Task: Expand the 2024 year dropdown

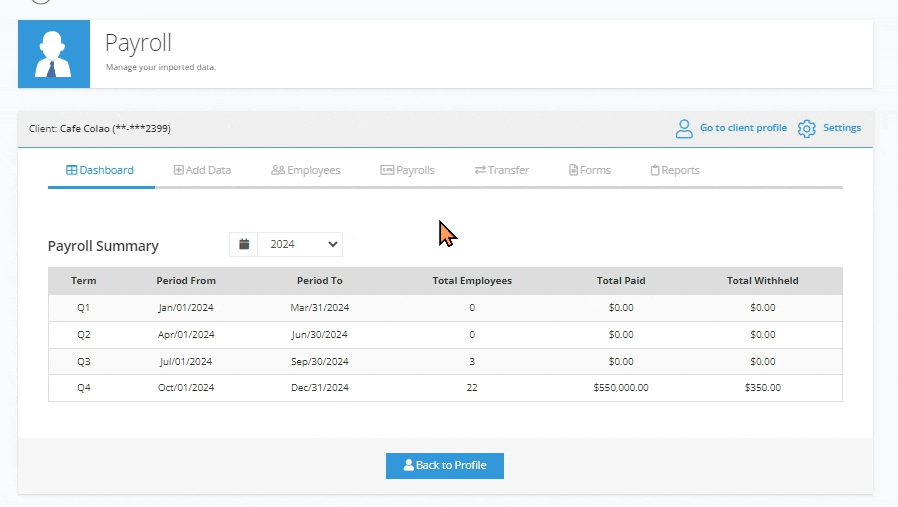Action: click(300, 244)
